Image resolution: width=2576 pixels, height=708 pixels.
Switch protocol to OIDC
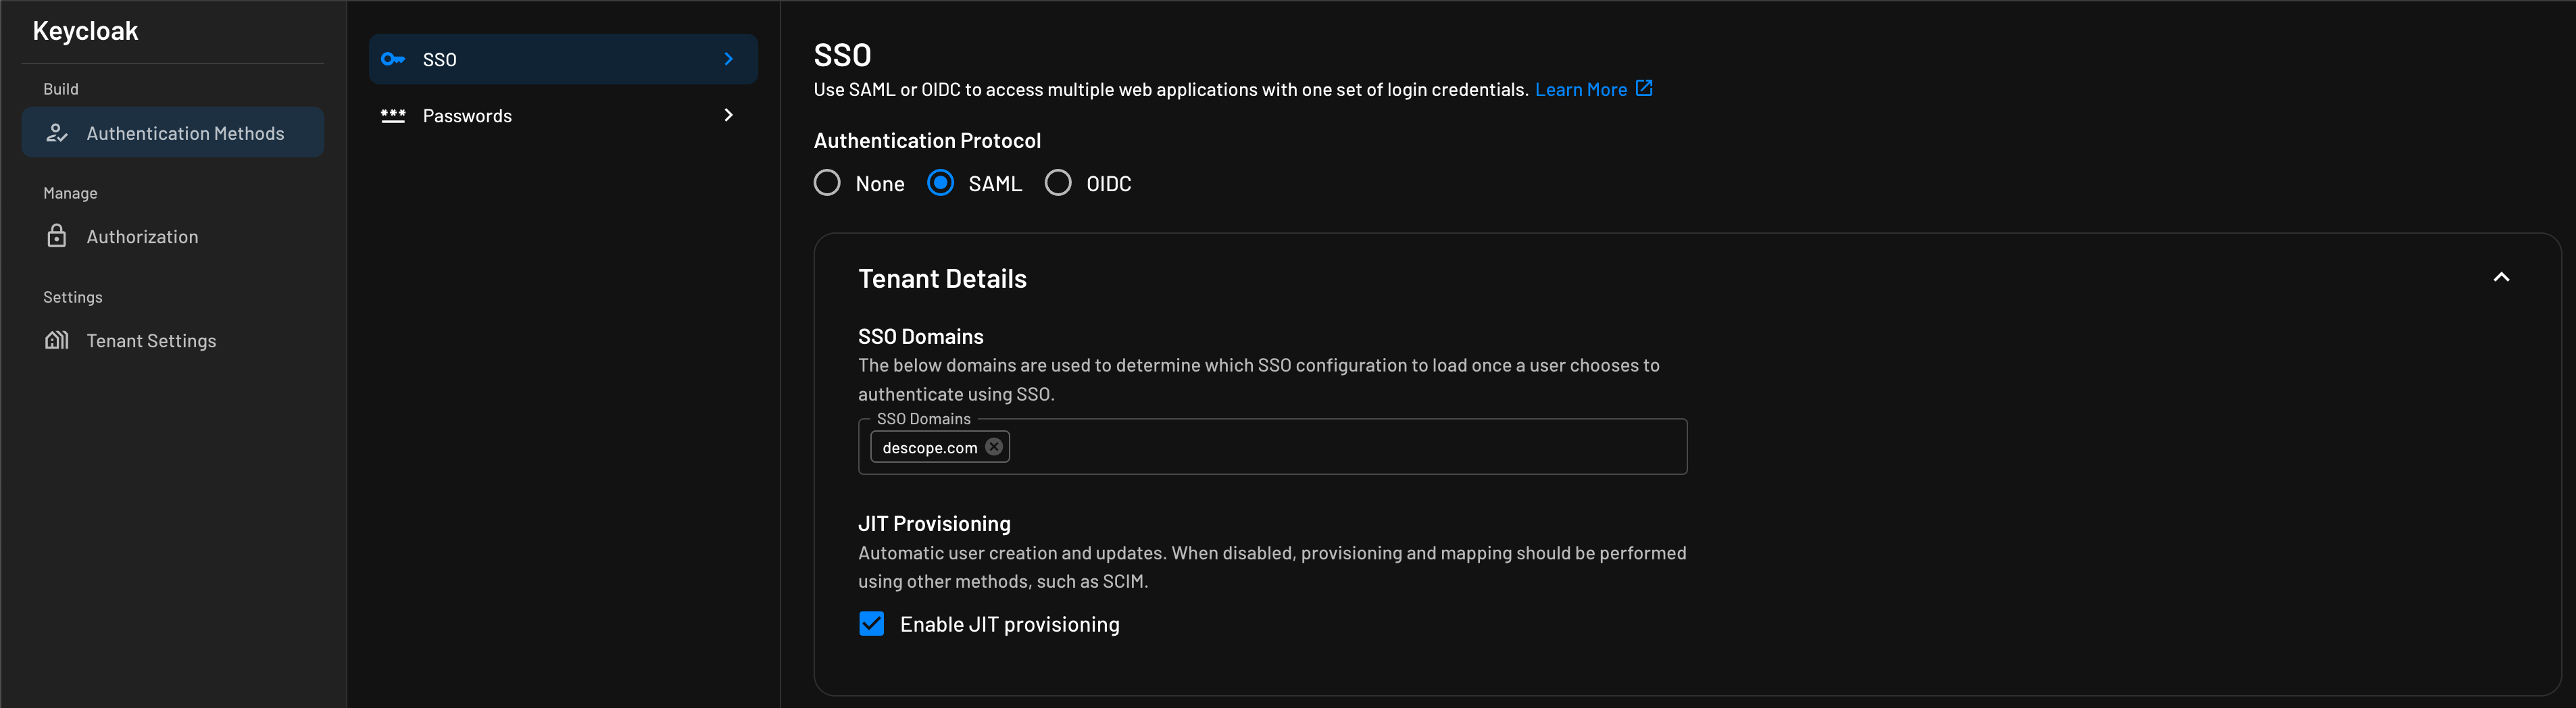coord(1058,182)
